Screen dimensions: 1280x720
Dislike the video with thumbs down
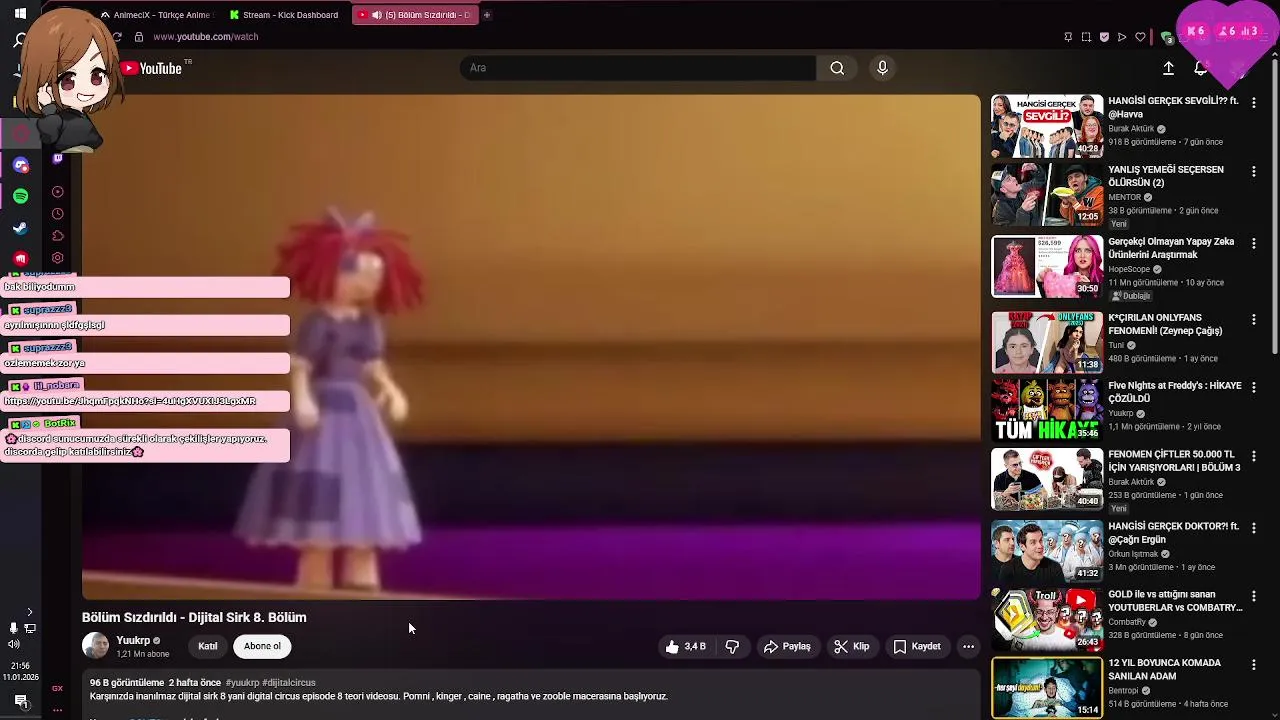[x=732, y=646]
